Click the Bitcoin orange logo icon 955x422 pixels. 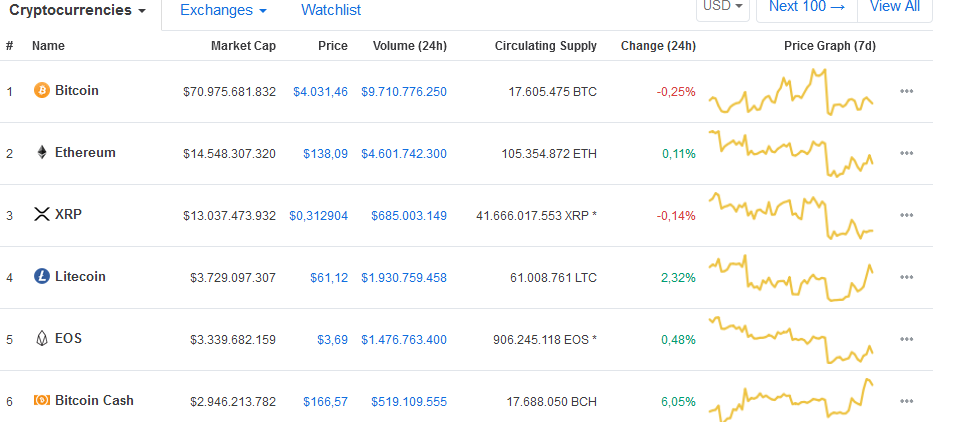pos(41,91)
